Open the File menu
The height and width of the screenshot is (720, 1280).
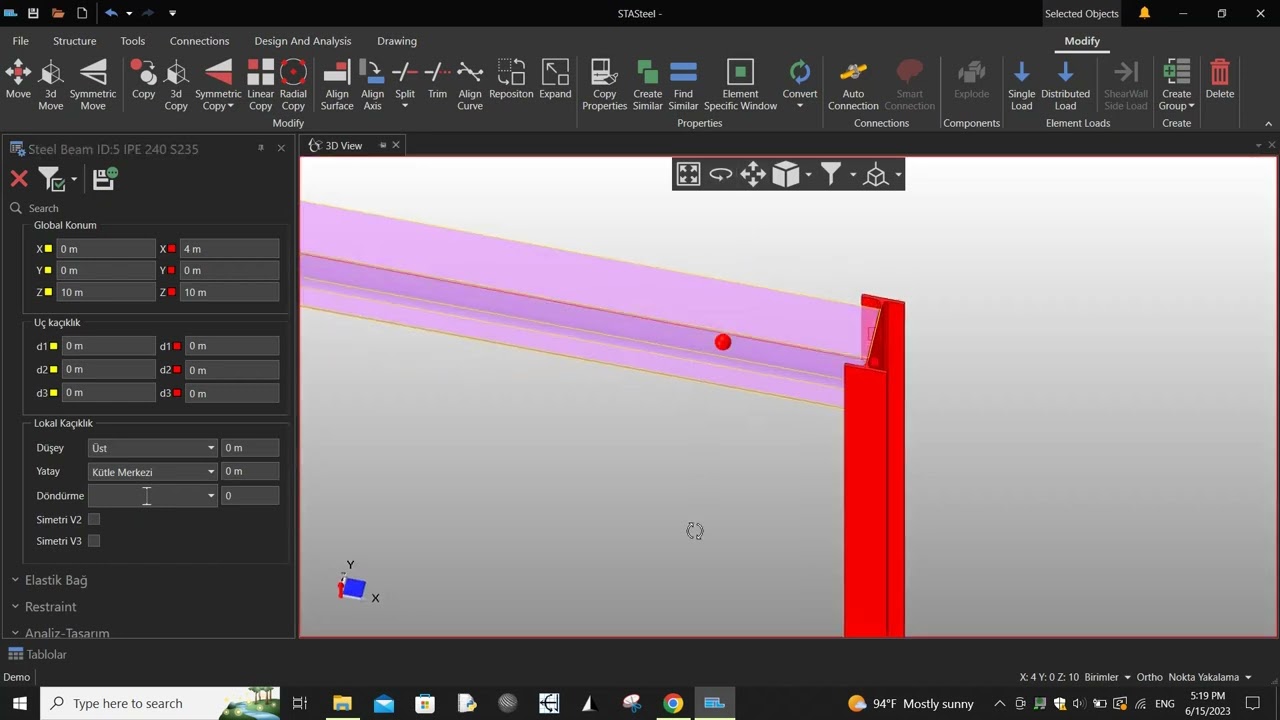pos(20,41)
